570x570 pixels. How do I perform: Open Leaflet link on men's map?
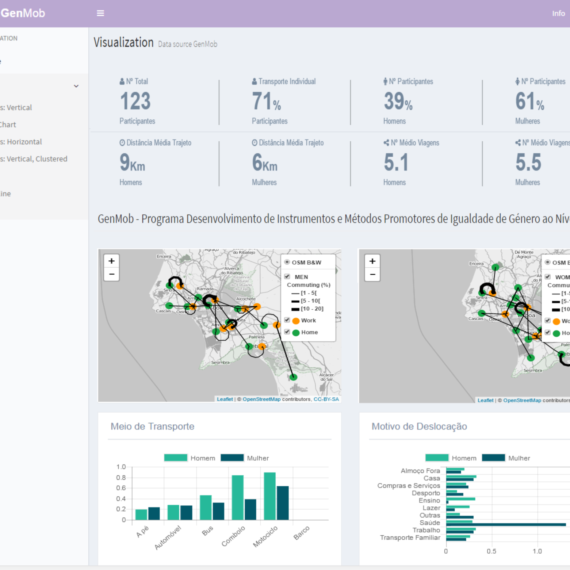click(x=225, y=399)
